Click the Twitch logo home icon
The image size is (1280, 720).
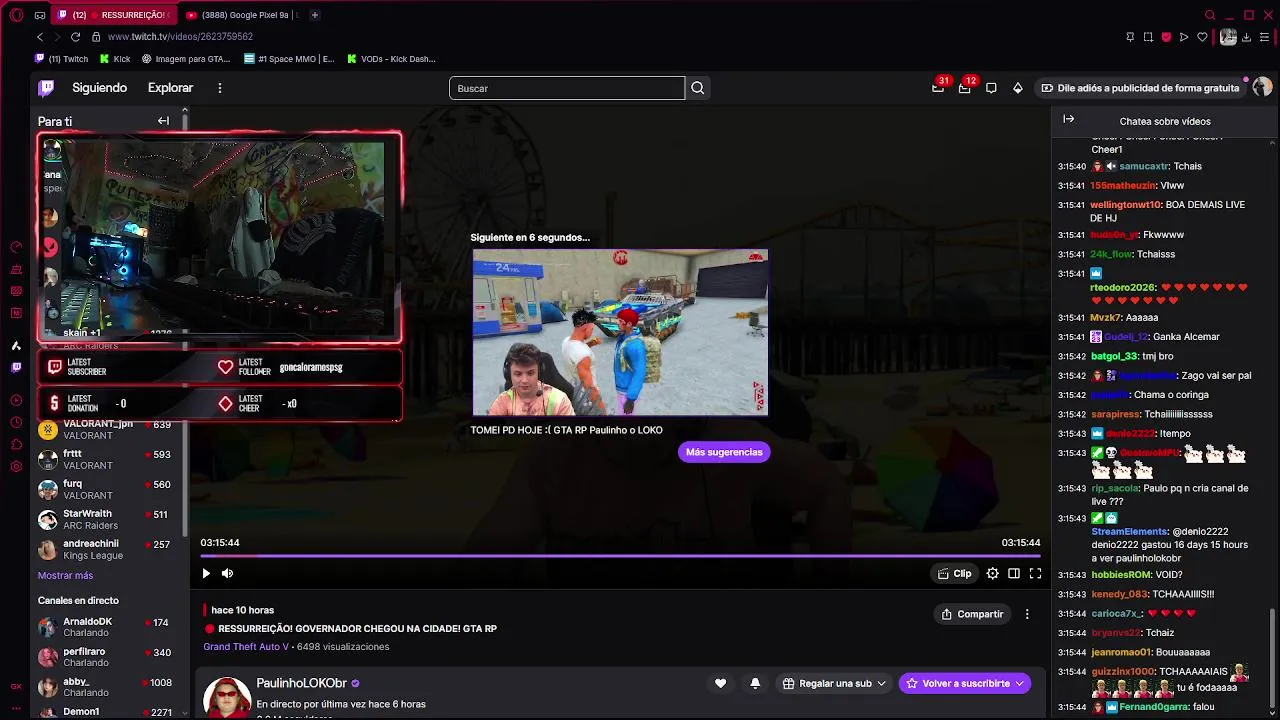point(46,88)
